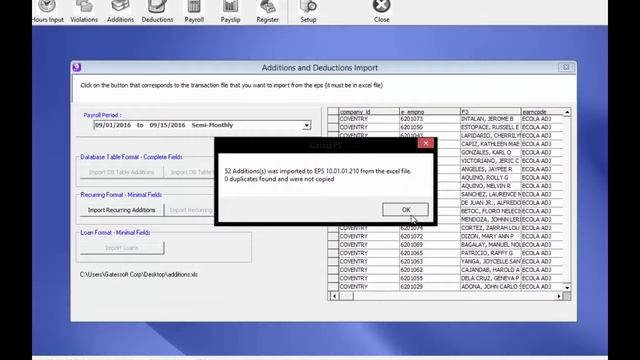
Task: Click the F3 column header
Action: 490,111
